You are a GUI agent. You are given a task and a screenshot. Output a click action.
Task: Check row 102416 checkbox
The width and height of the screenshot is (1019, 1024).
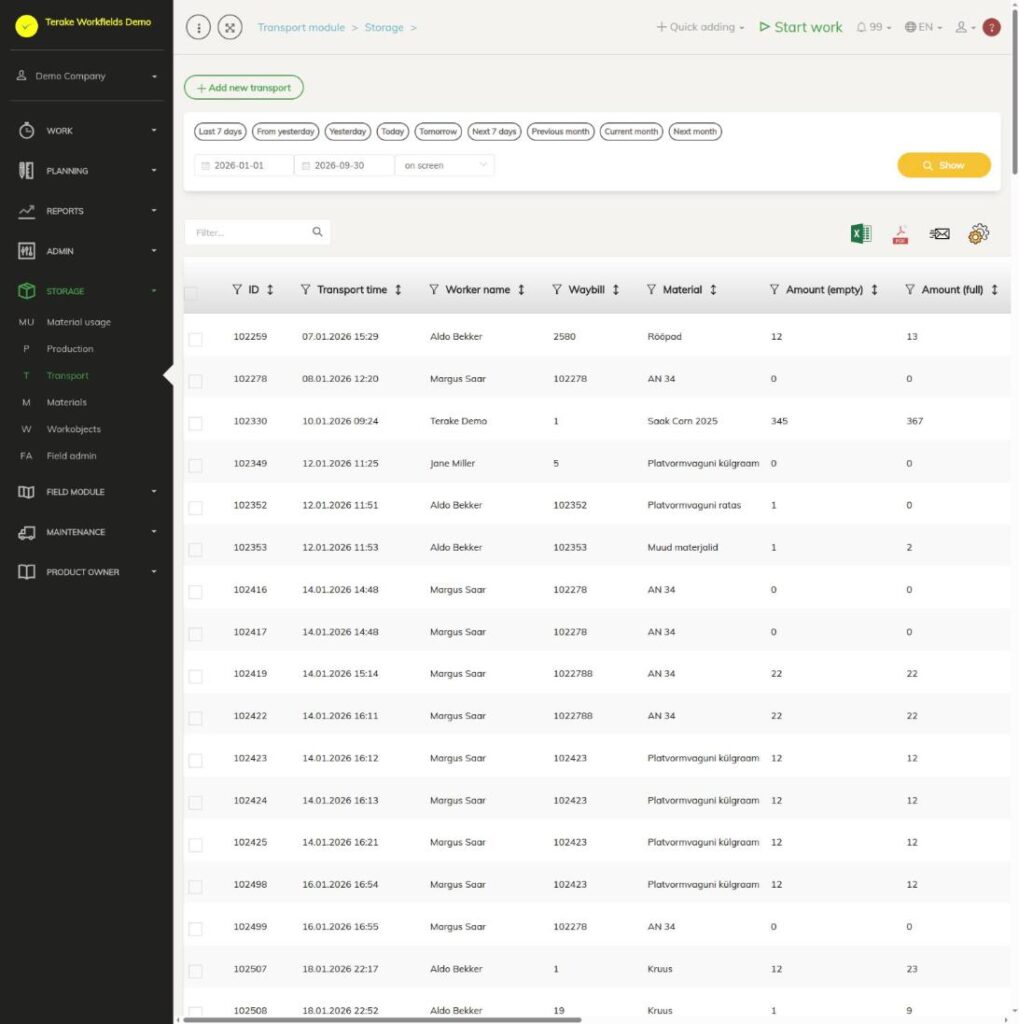point(195,592)
